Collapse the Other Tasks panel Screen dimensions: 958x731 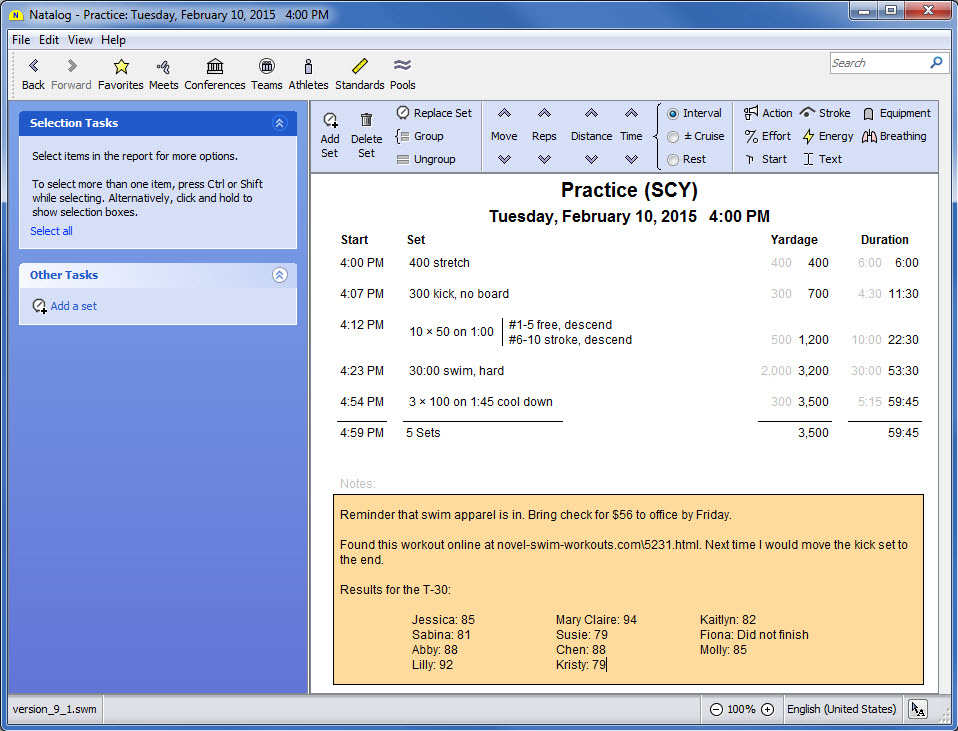(x=280, y=275)
